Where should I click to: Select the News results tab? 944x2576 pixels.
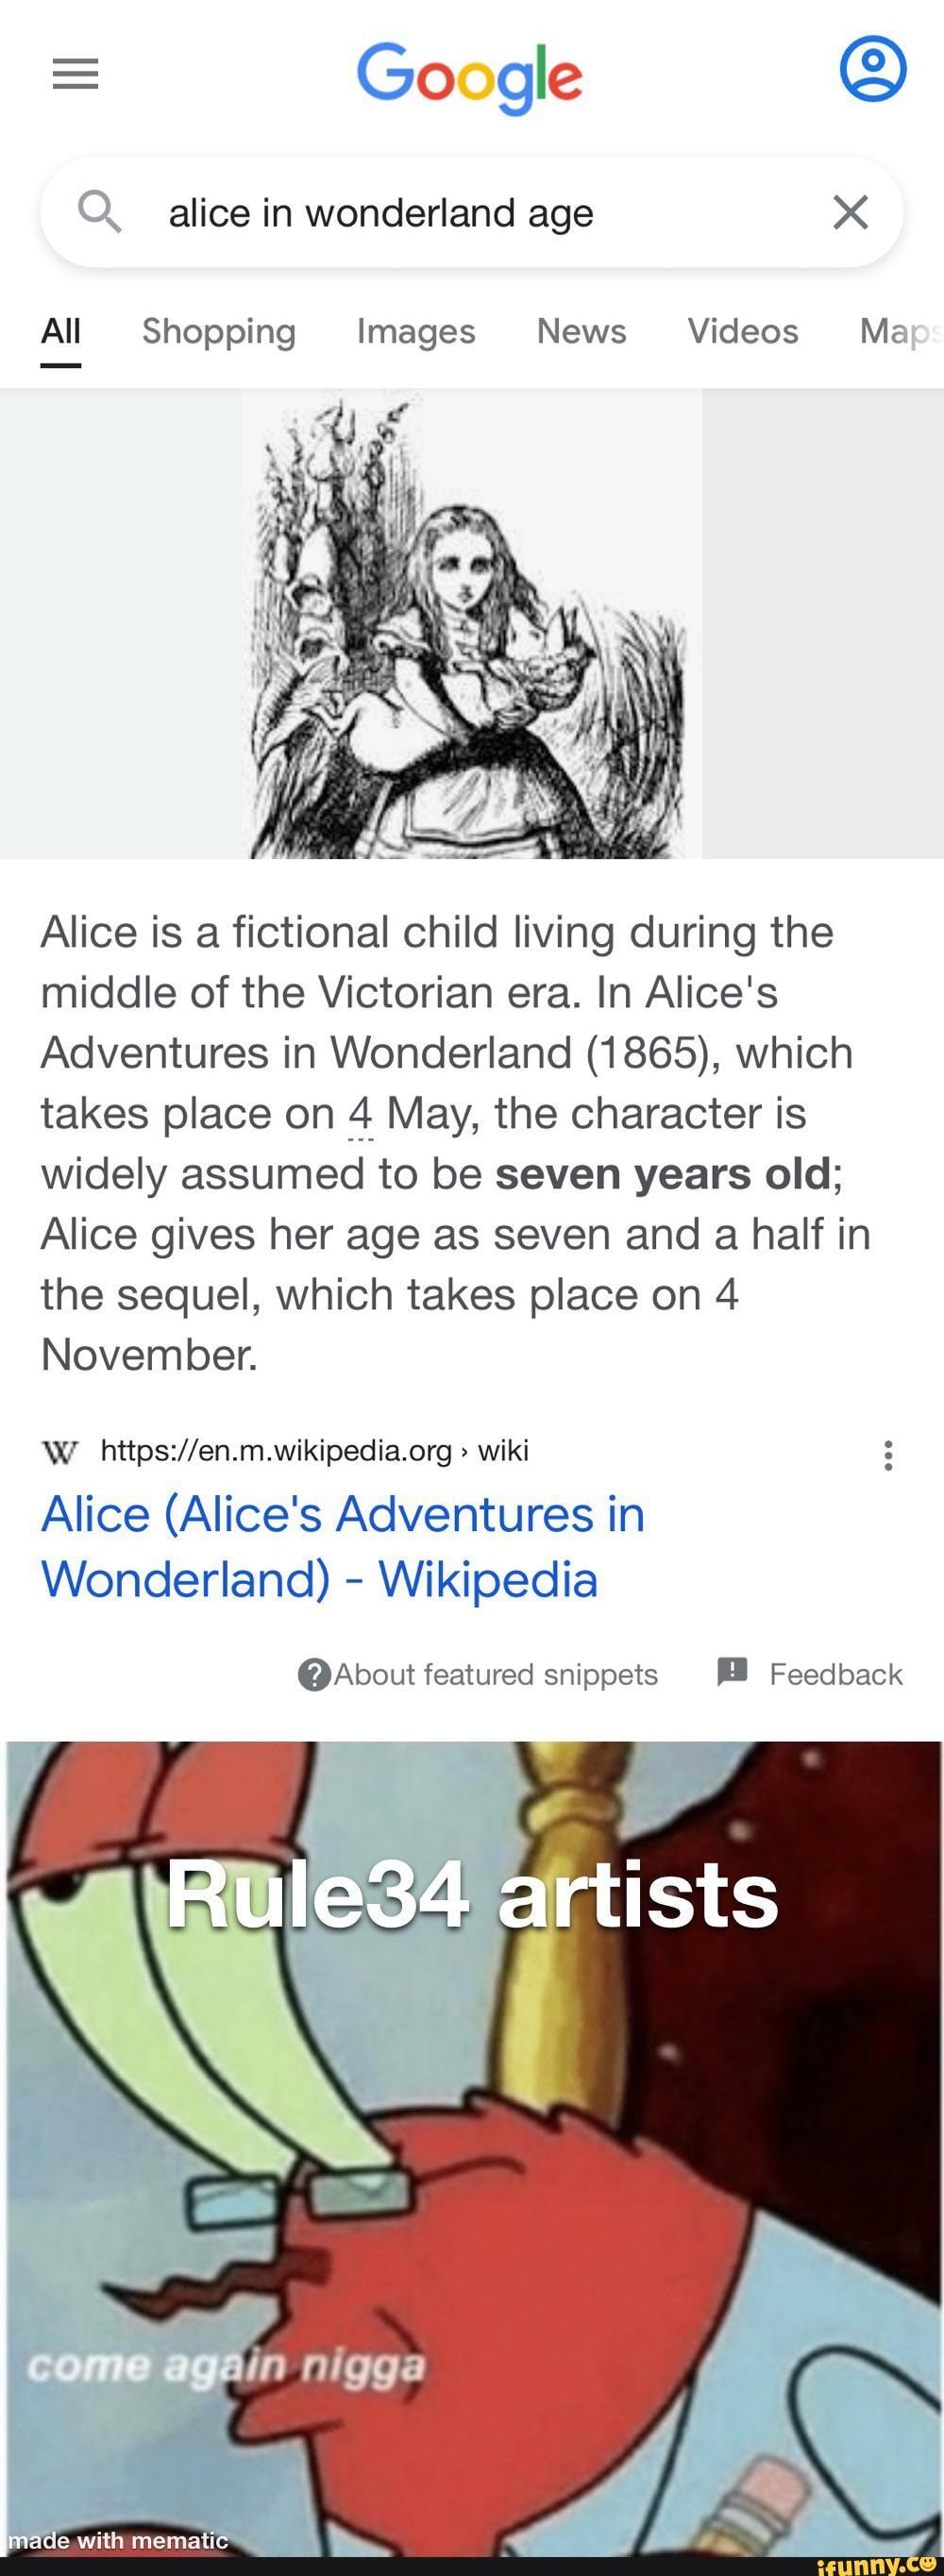581,331
